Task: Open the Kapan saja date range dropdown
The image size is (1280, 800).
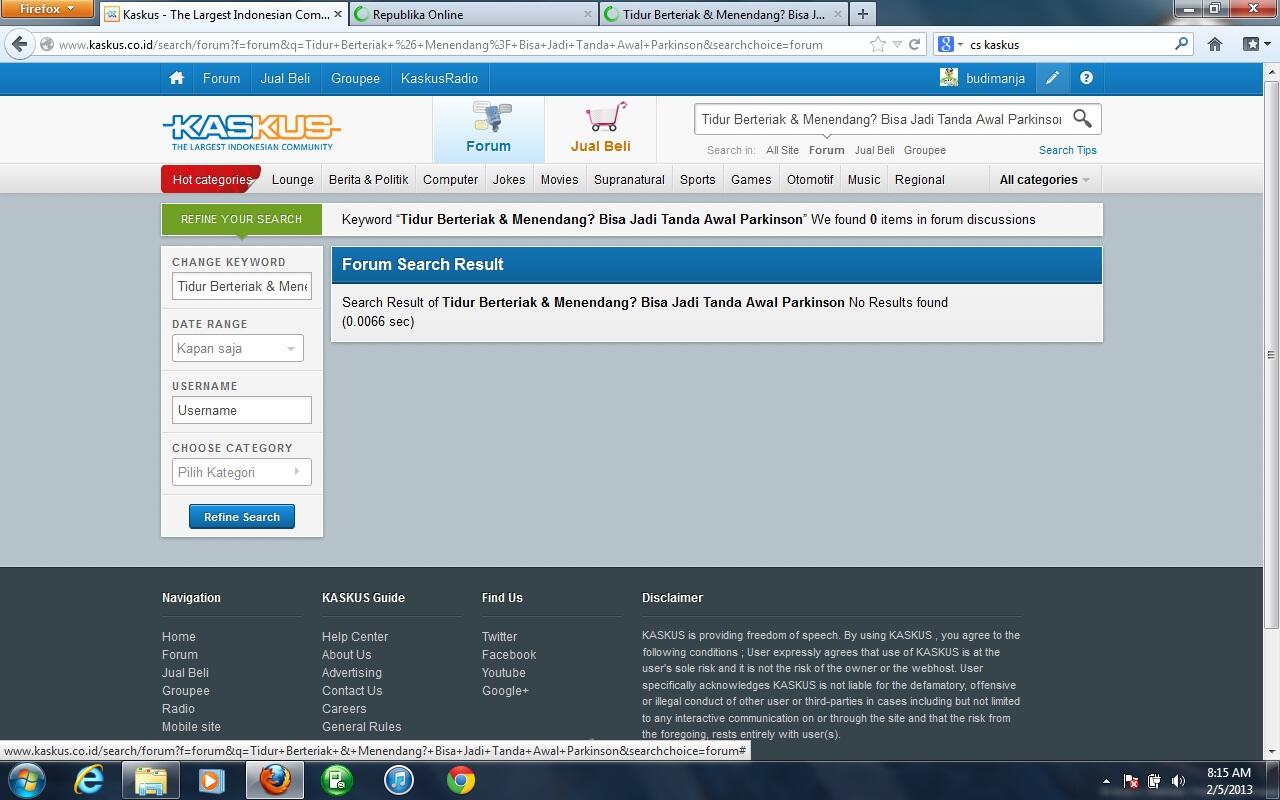Action: 238,348
